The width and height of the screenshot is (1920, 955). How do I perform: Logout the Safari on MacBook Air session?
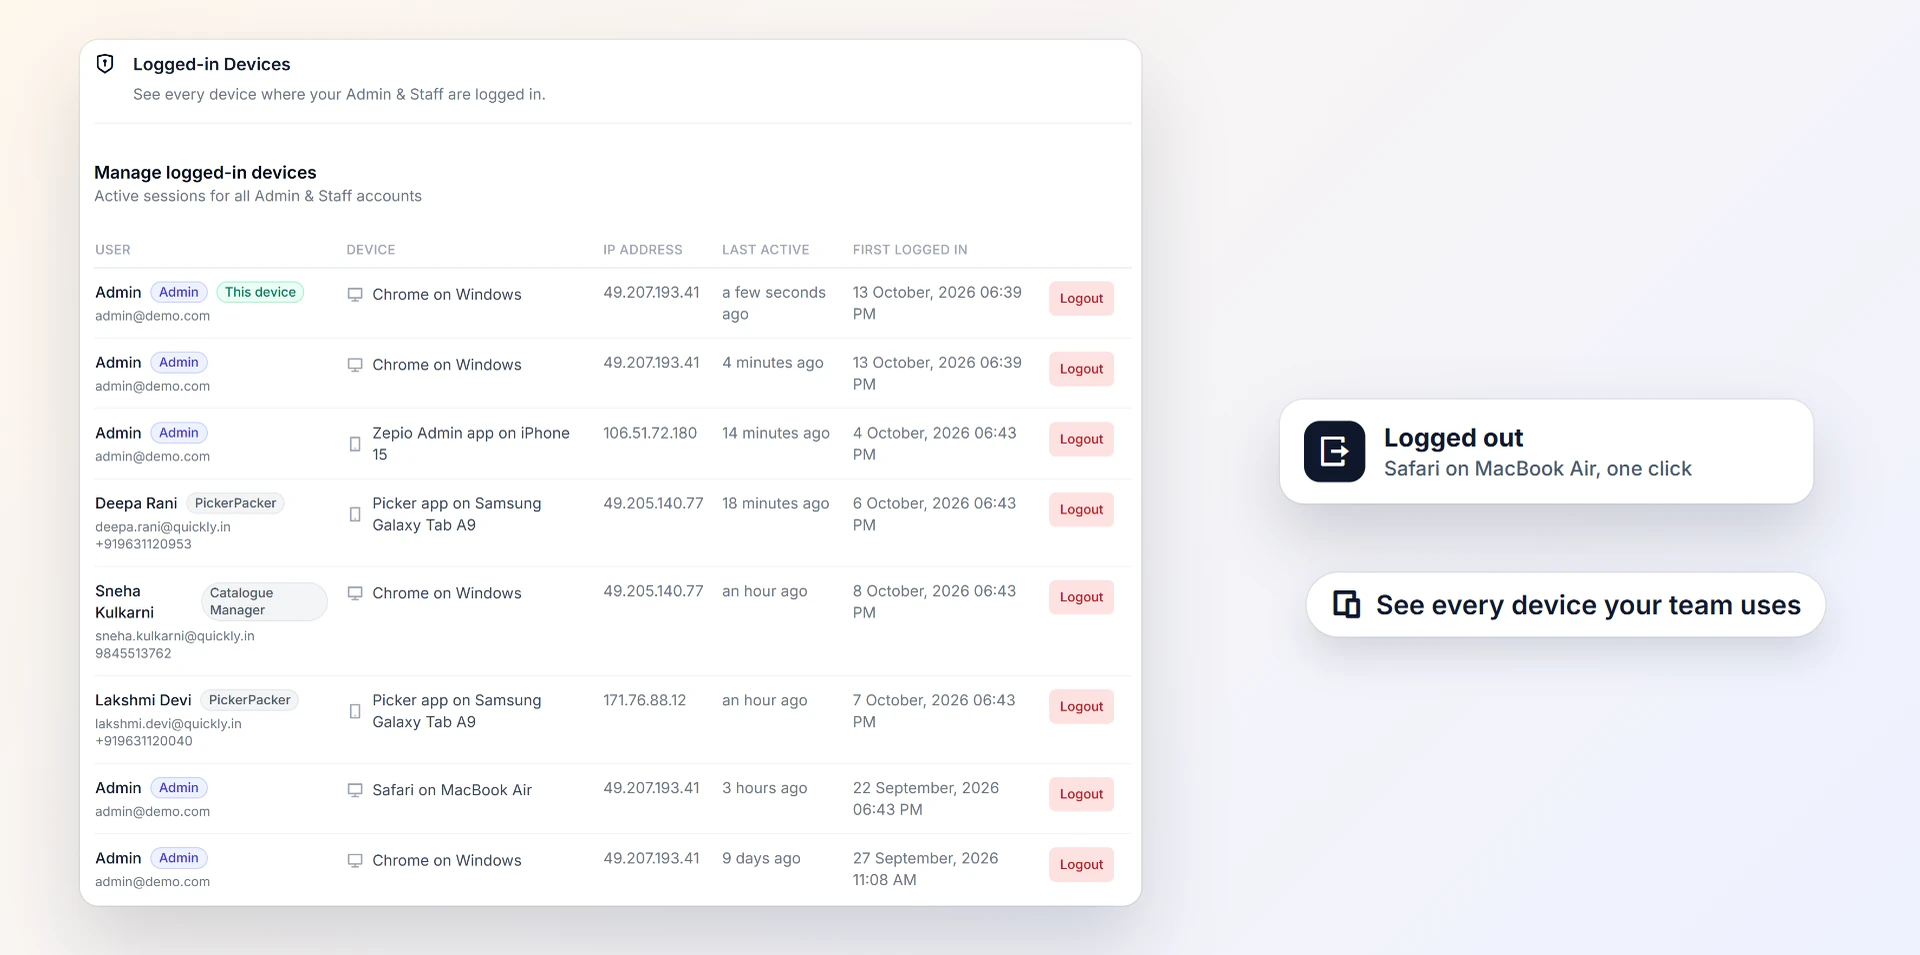(1081, 794)
